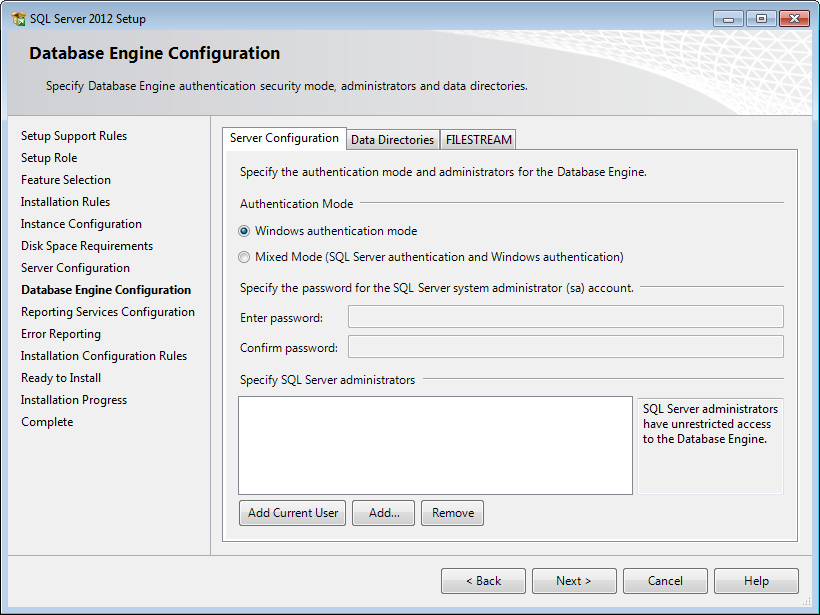Proceed with the Next button
This screenshot has height=615, width=820.
coord(574,581)
